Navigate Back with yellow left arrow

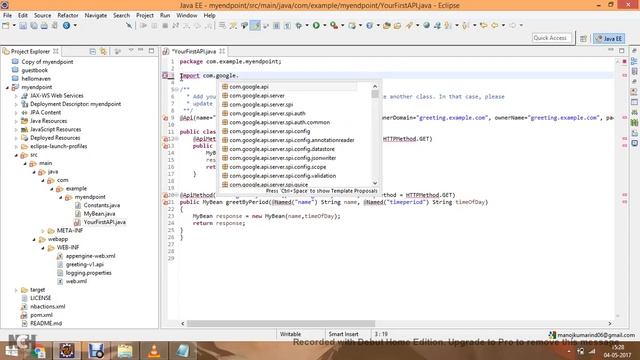[x=495, y=25]
